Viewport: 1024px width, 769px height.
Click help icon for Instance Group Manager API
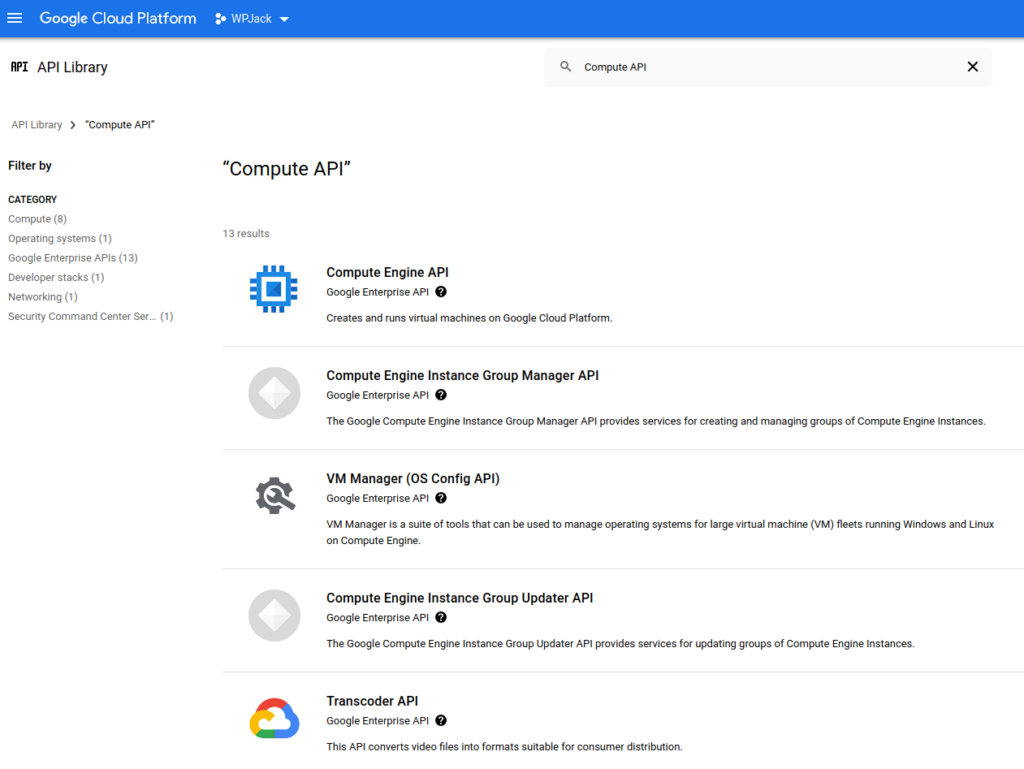tap(441, 395)
